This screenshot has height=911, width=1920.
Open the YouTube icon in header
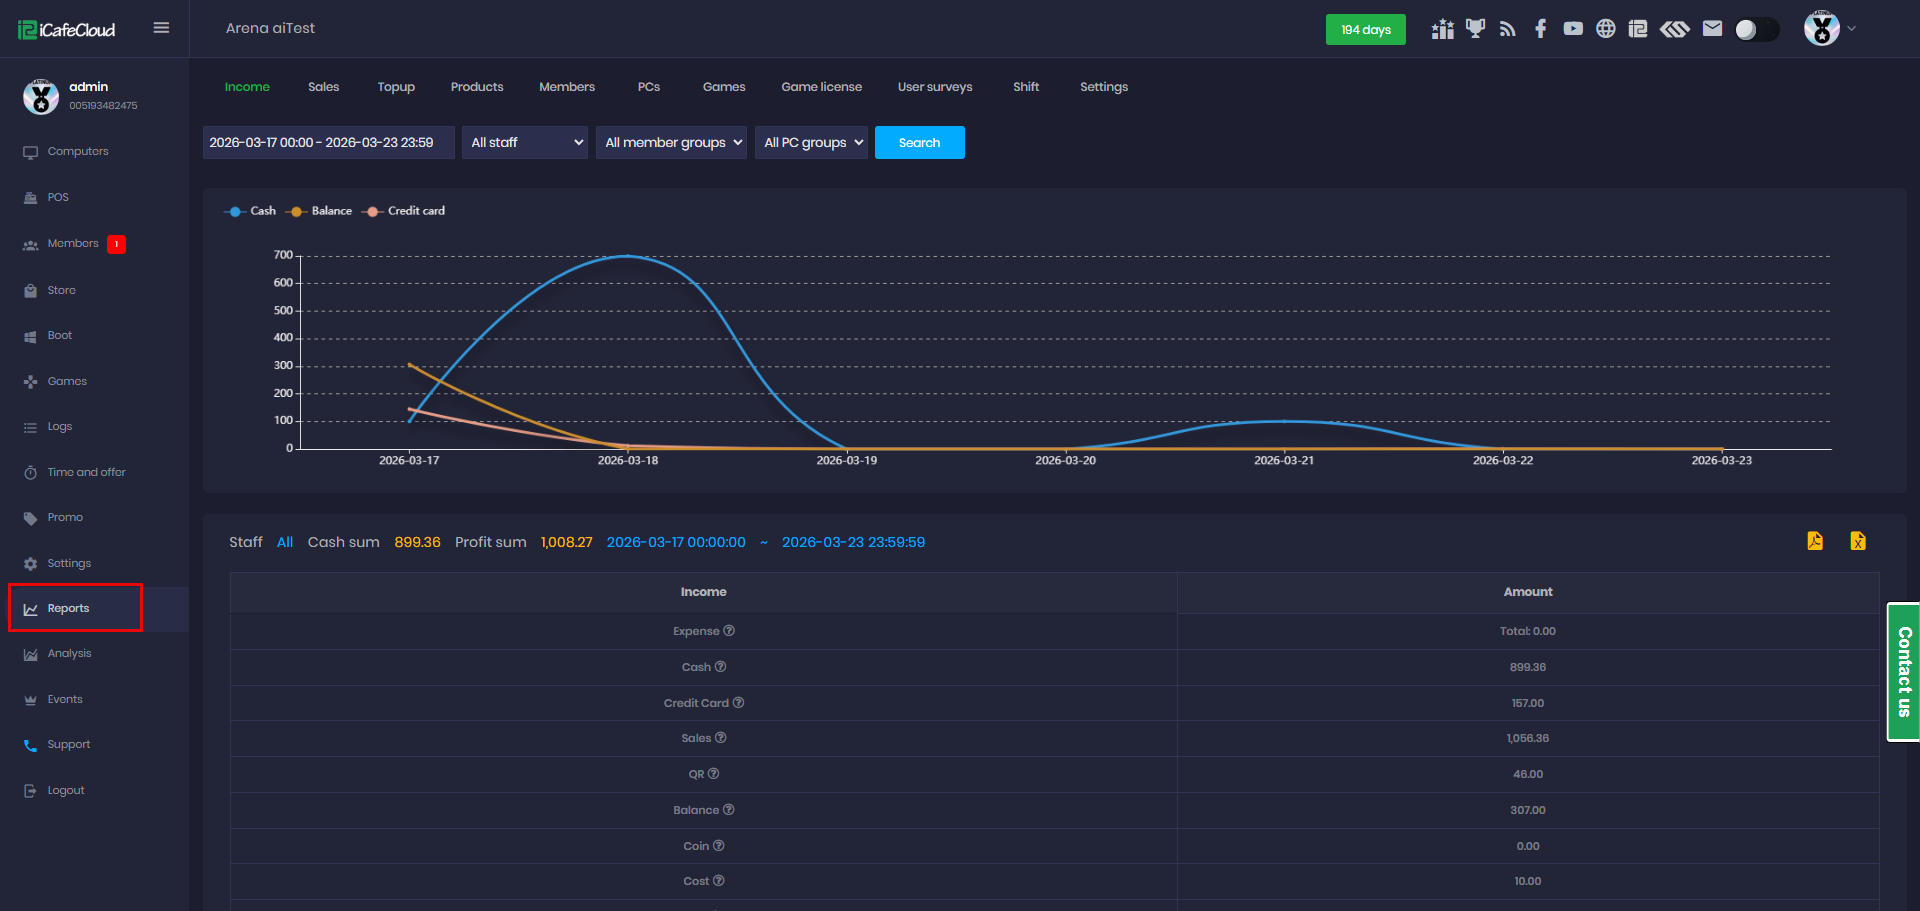click(x=1573, y=29)
